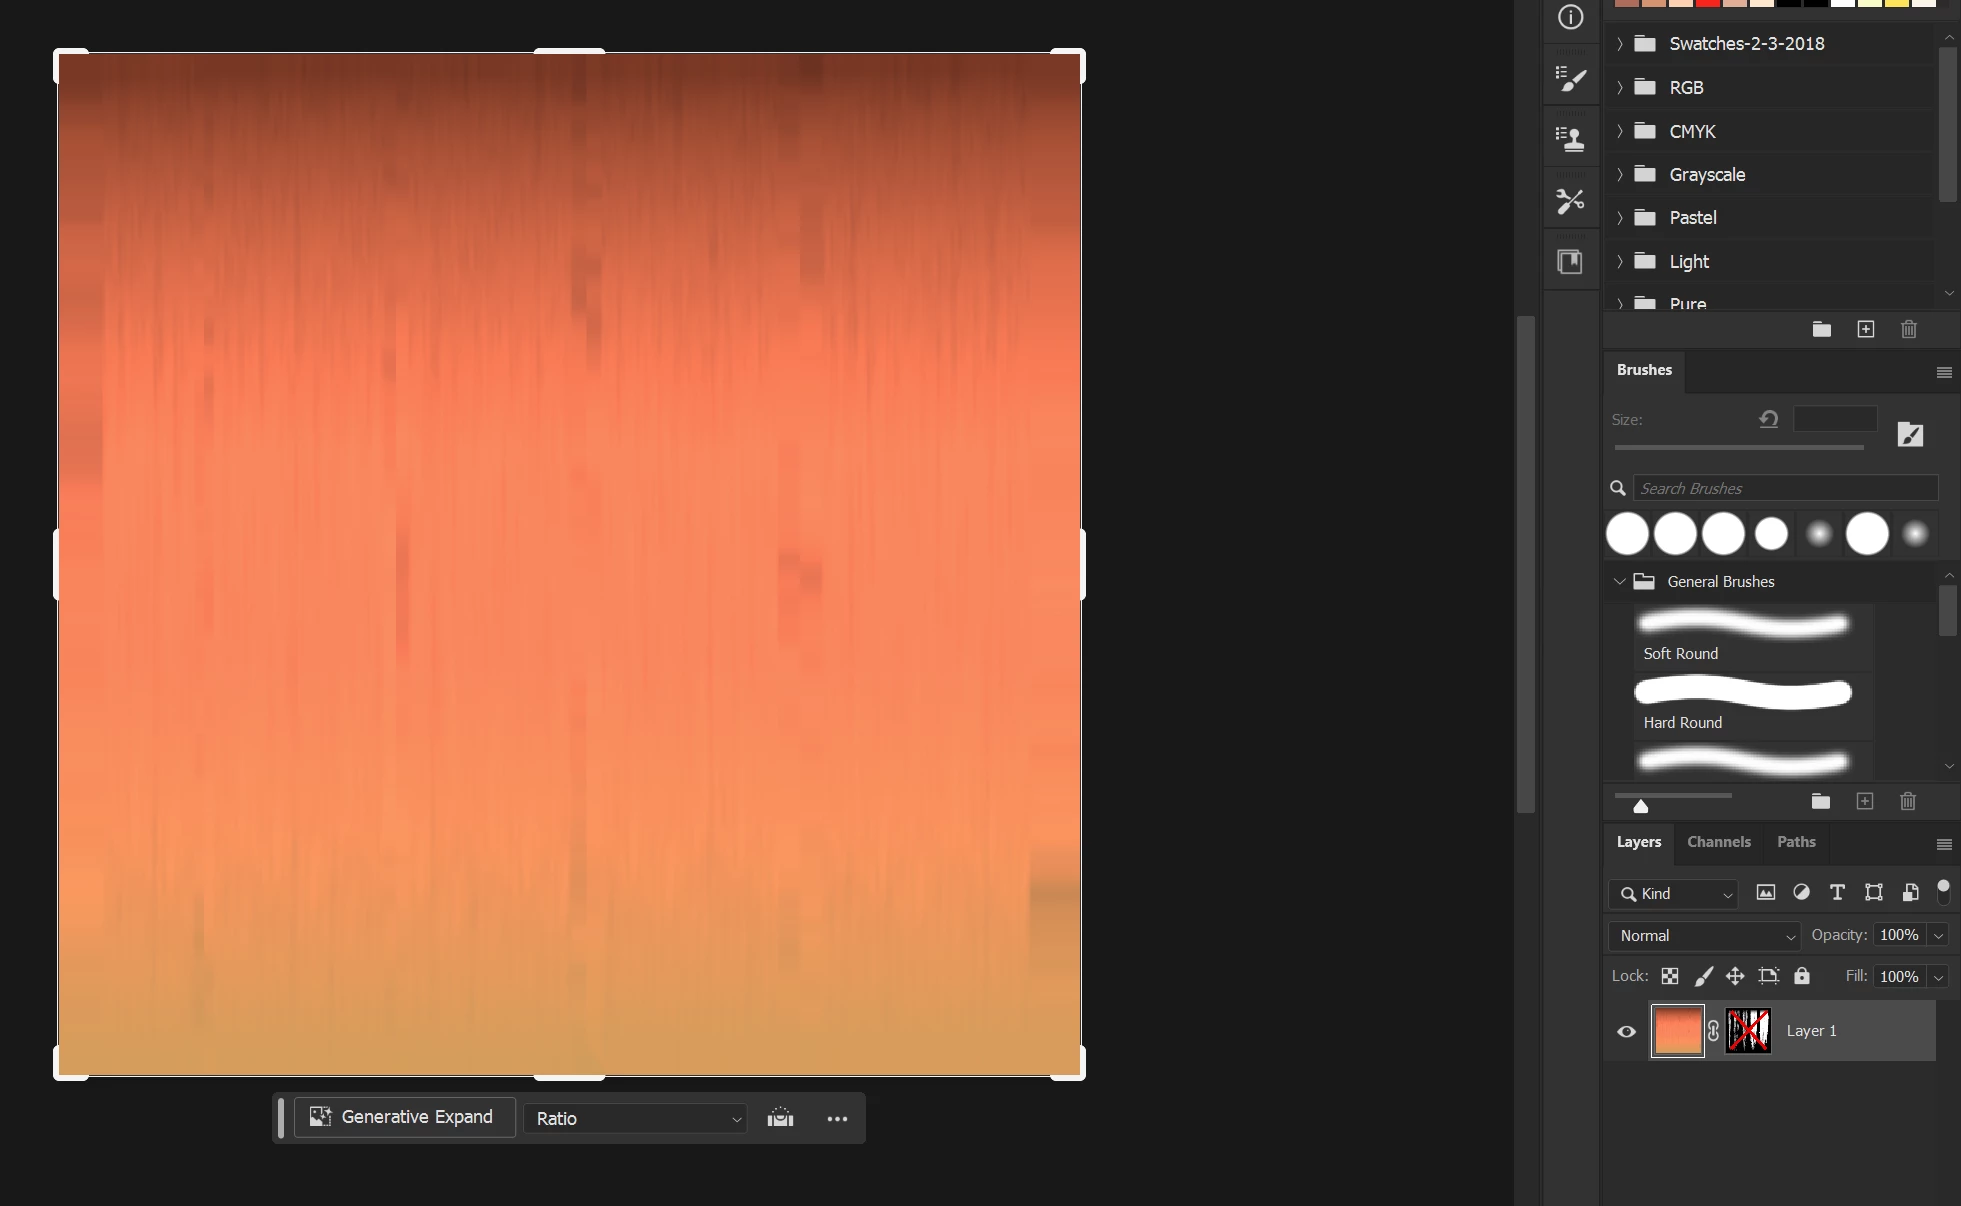Screen dimensions: 1961x1206
Task: Toggle layer mask link on Layer 1
Action: [x=1713, y=1031]
